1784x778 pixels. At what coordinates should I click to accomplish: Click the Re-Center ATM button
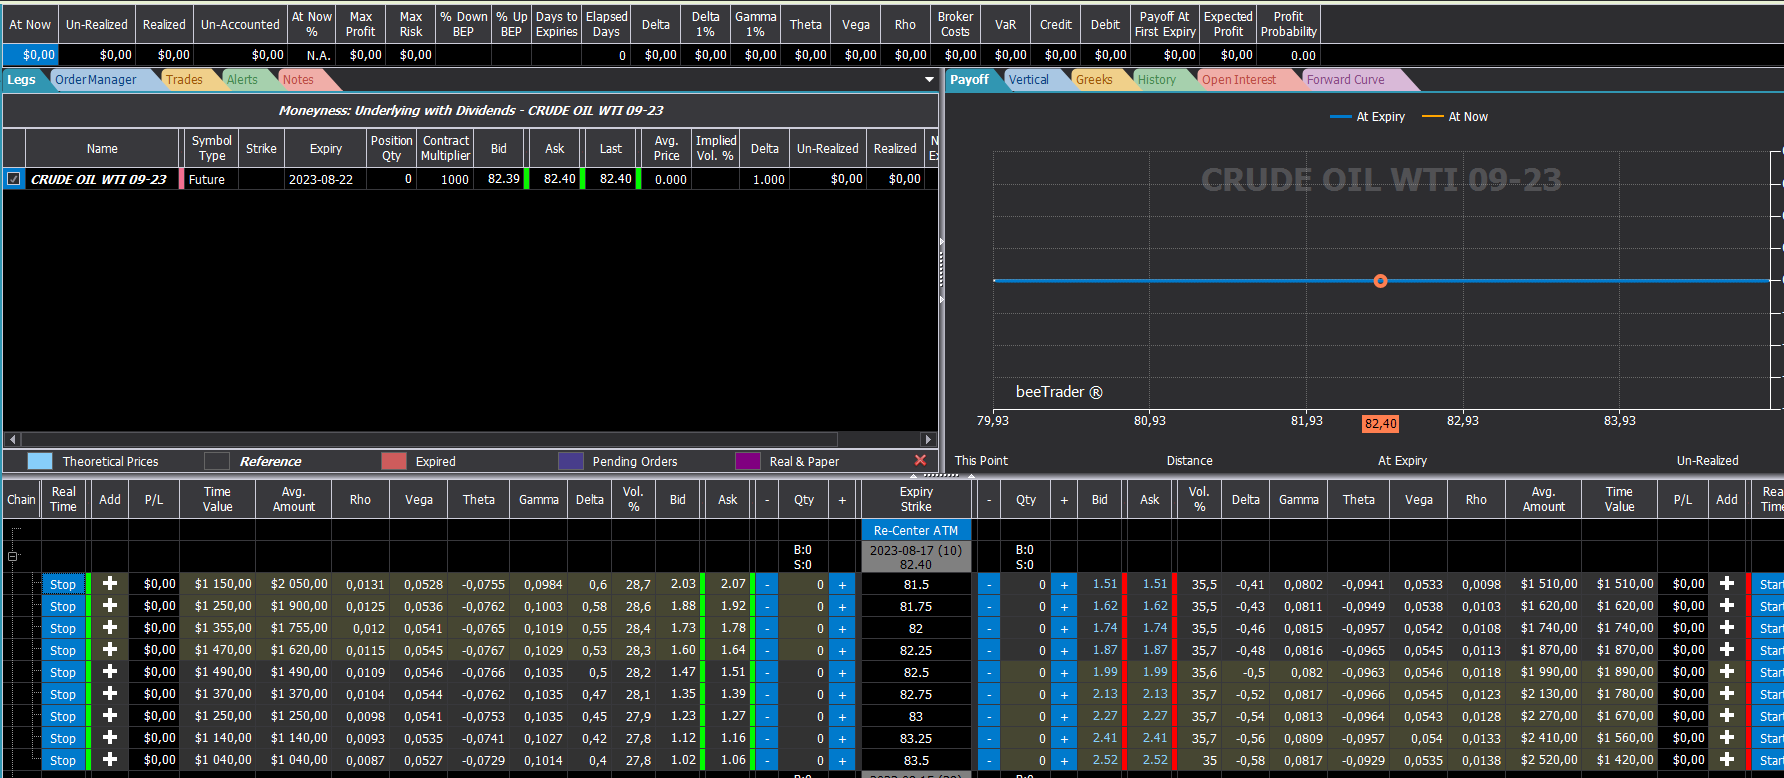coord(916,531)
